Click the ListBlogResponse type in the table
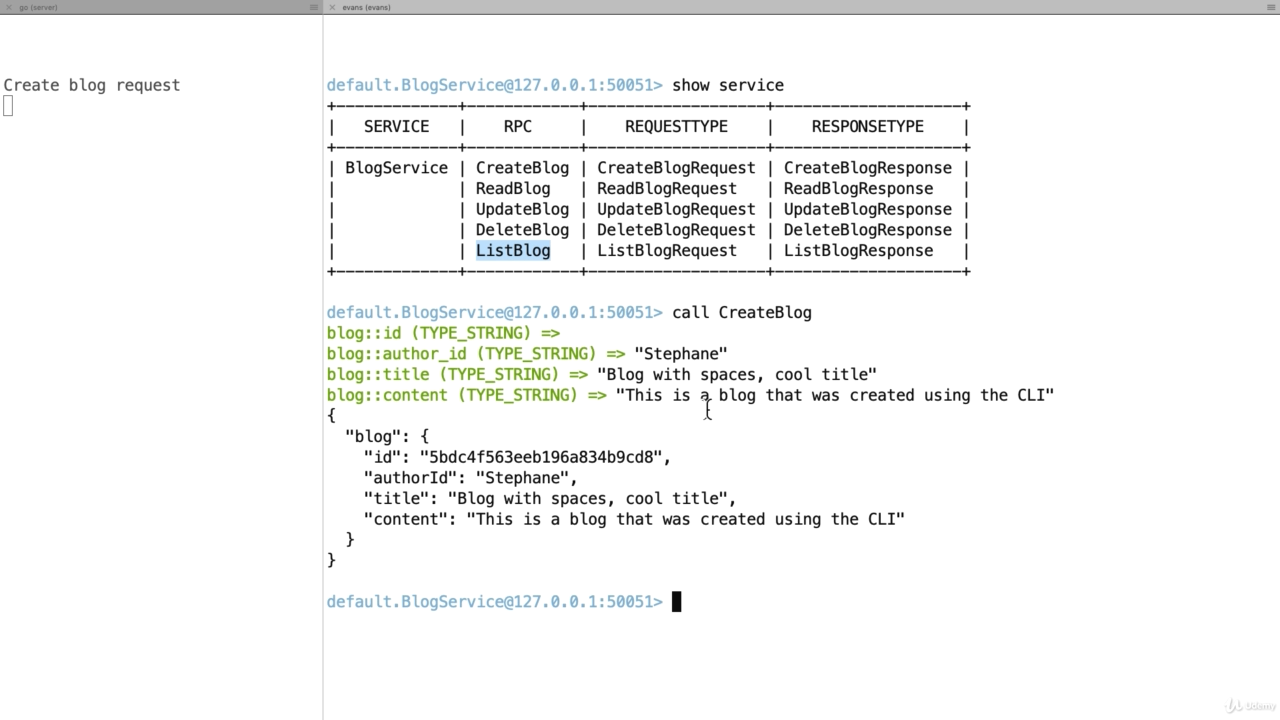 click(858, 251)
